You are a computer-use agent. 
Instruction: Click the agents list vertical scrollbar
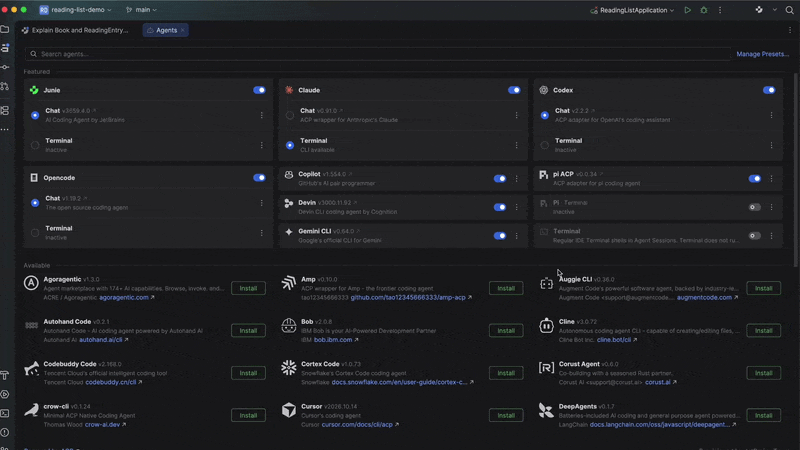pyautogui.click(x=795, y=168)
